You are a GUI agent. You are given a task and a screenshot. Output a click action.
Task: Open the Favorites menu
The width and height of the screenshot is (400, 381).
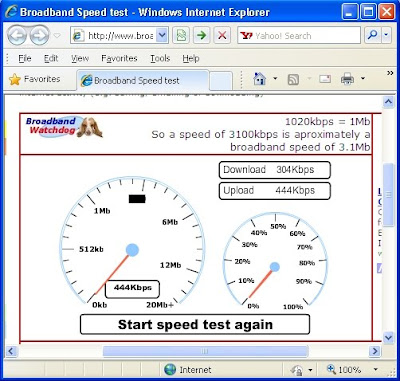click(x=119, y=58)
